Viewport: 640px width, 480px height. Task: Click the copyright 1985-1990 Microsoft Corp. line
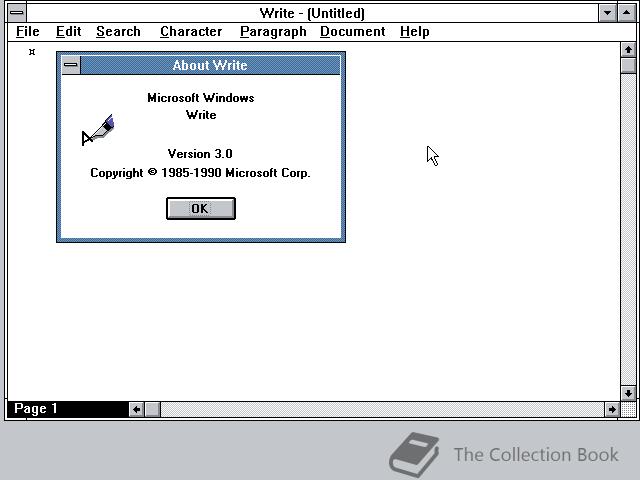(200, 173)
